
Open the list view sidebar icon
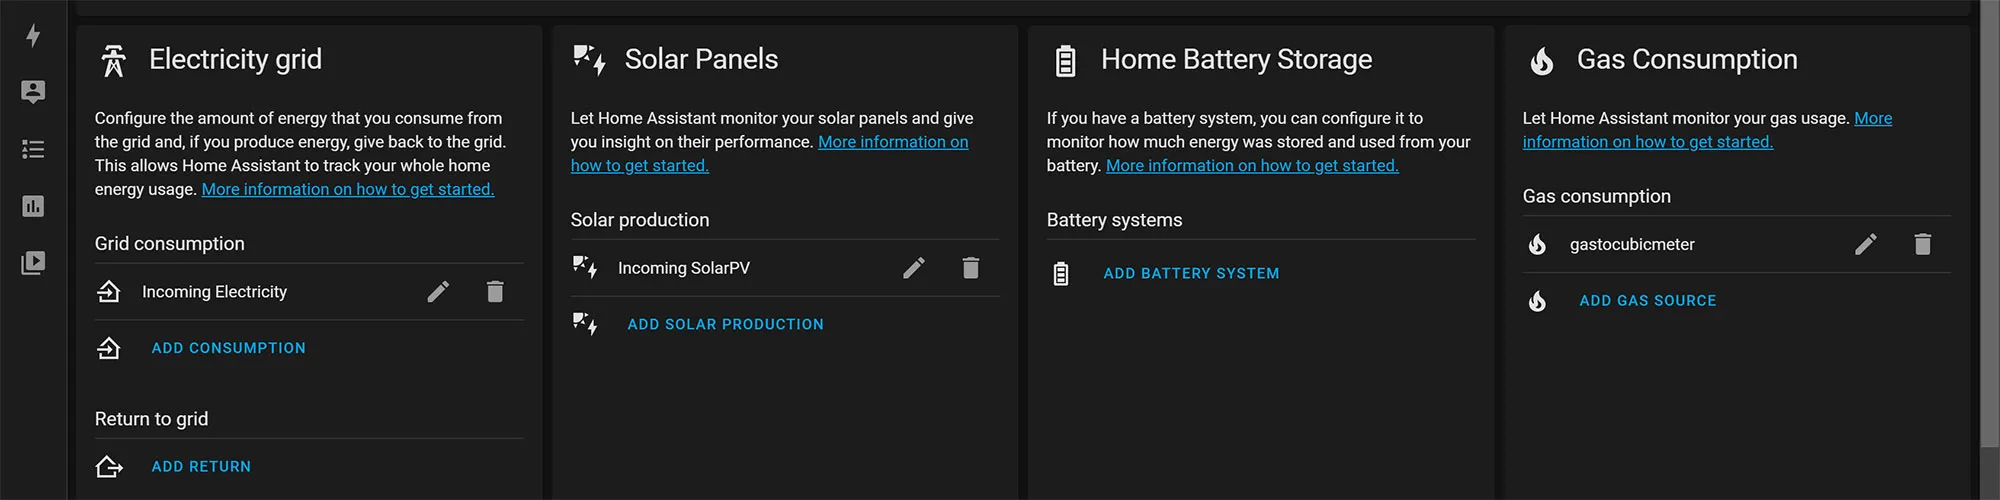tap(33, 149)
